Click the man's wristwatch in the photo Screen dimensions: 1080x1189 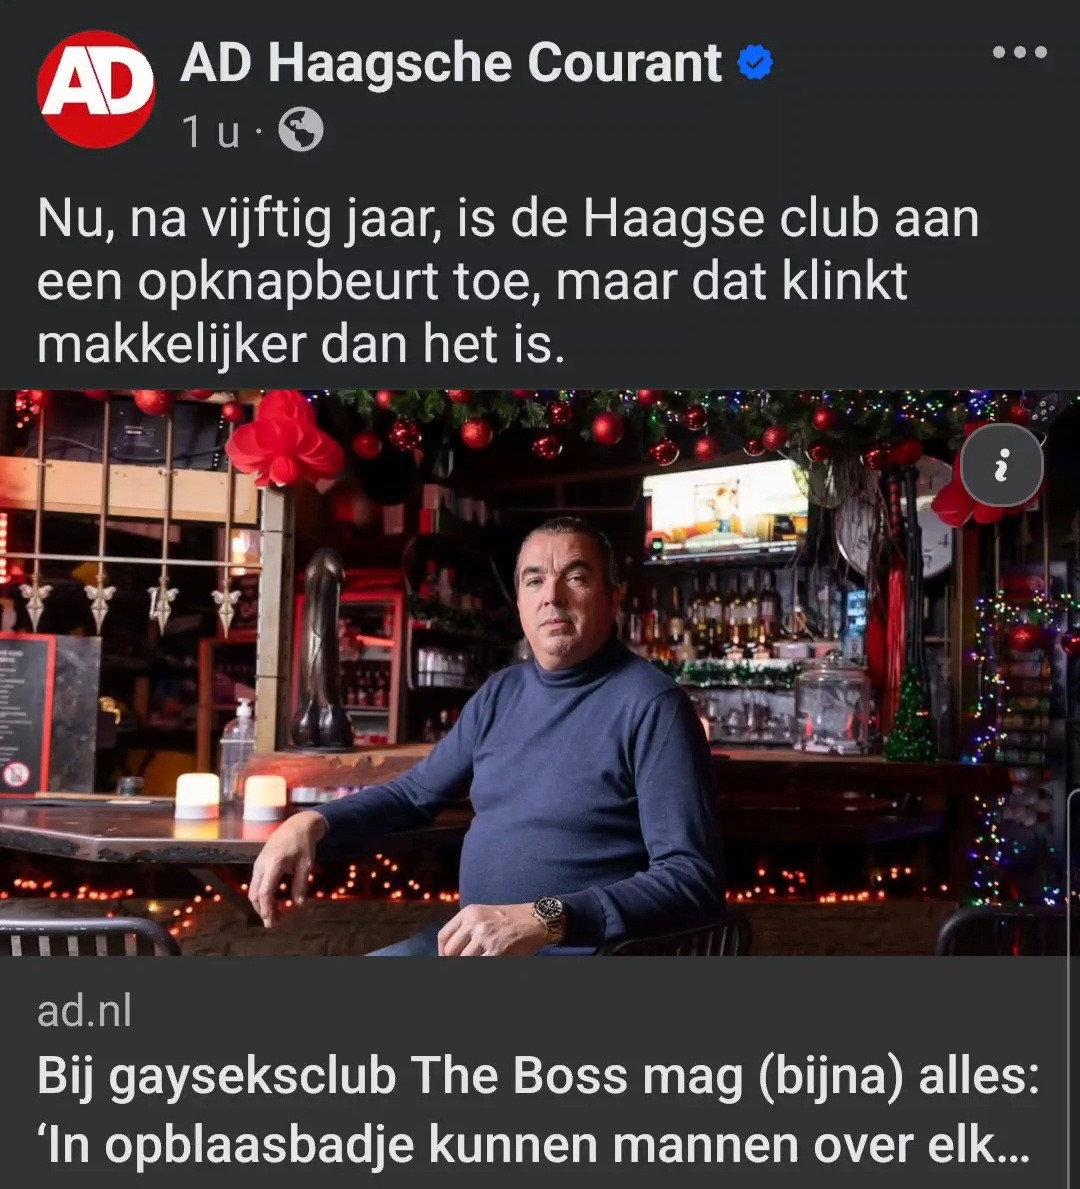(x=549, y=917)
